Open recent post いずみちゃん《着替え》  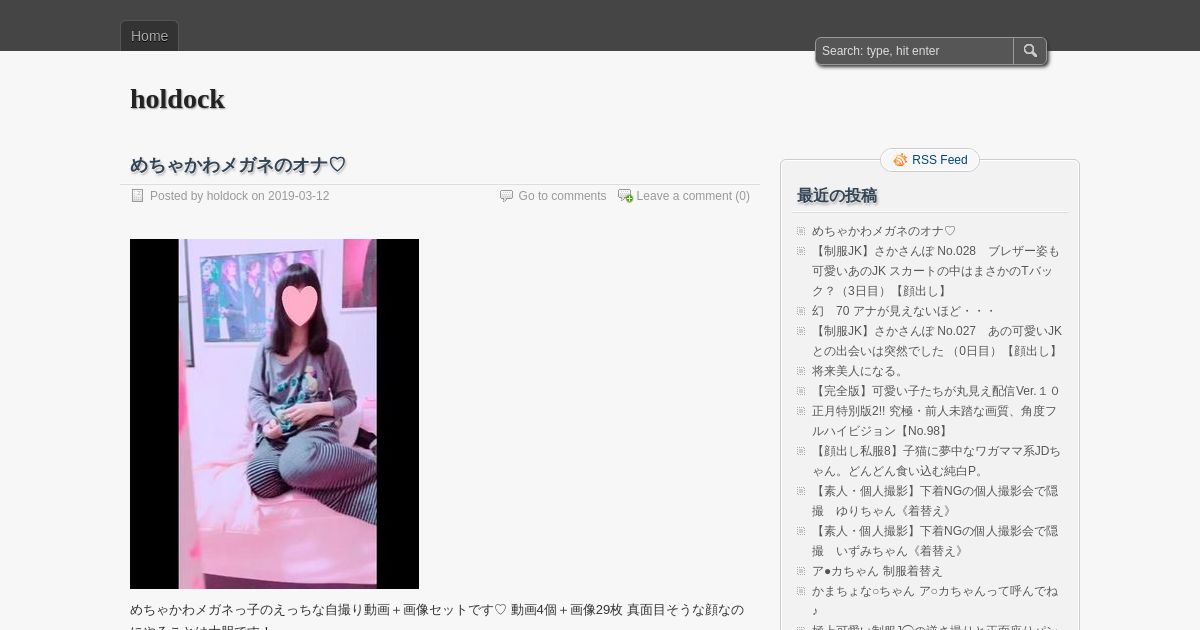tap(935, 541)
